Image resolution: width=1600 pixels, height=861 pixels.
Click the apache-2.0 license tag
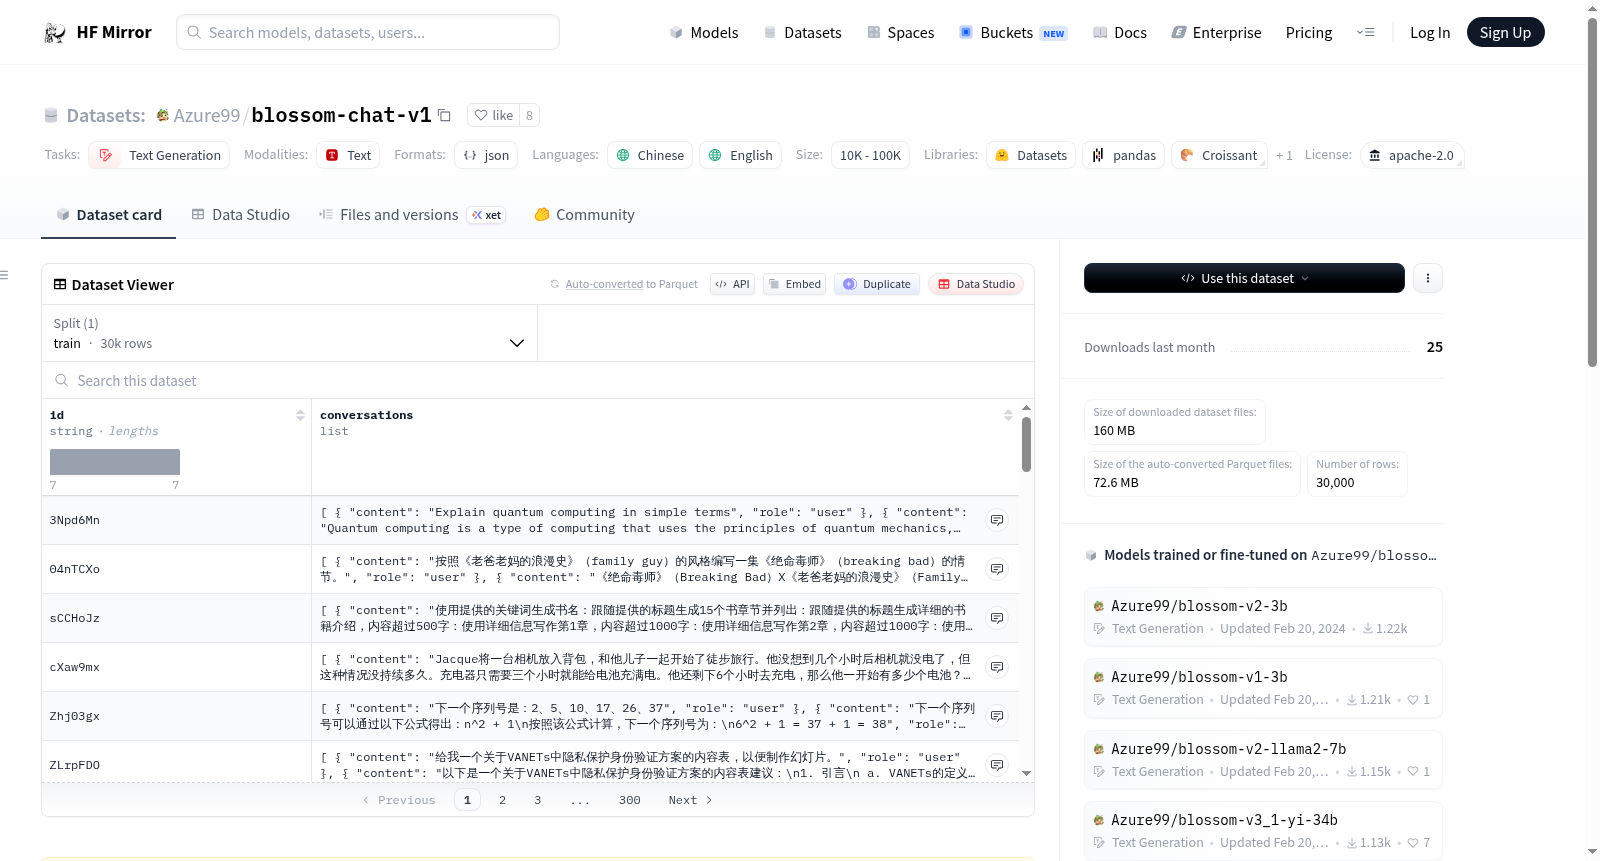[1411, 155]
